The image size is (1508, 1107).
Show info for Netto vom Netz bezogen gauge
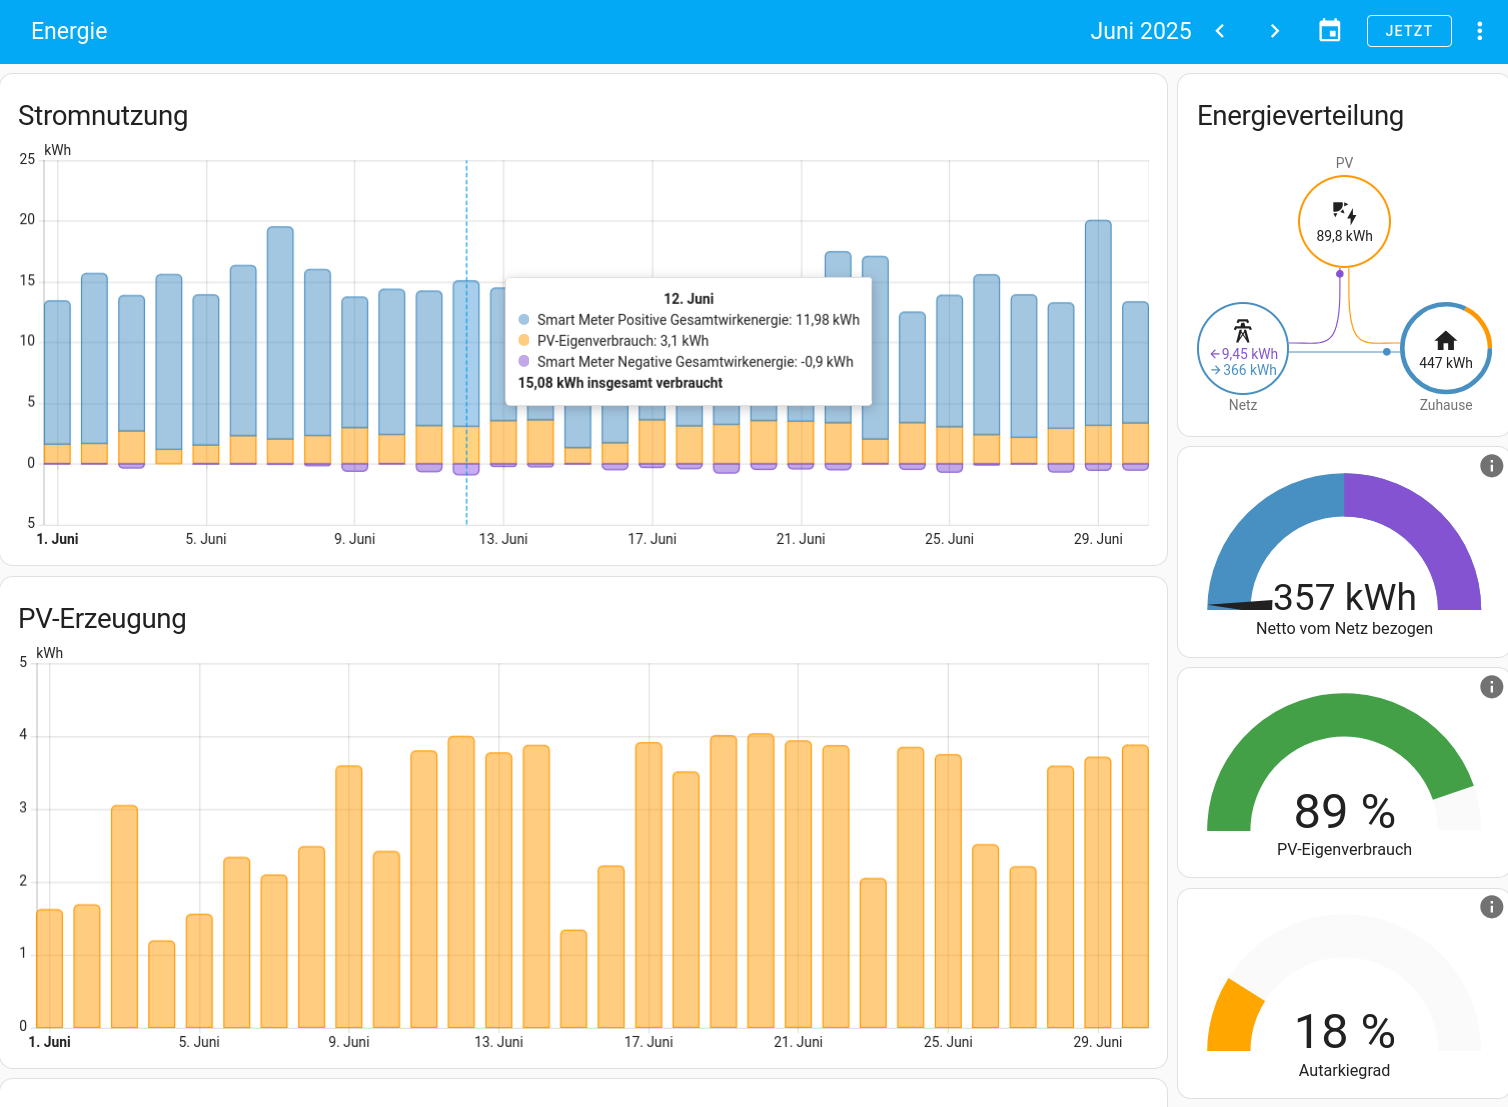point(1491,466)
